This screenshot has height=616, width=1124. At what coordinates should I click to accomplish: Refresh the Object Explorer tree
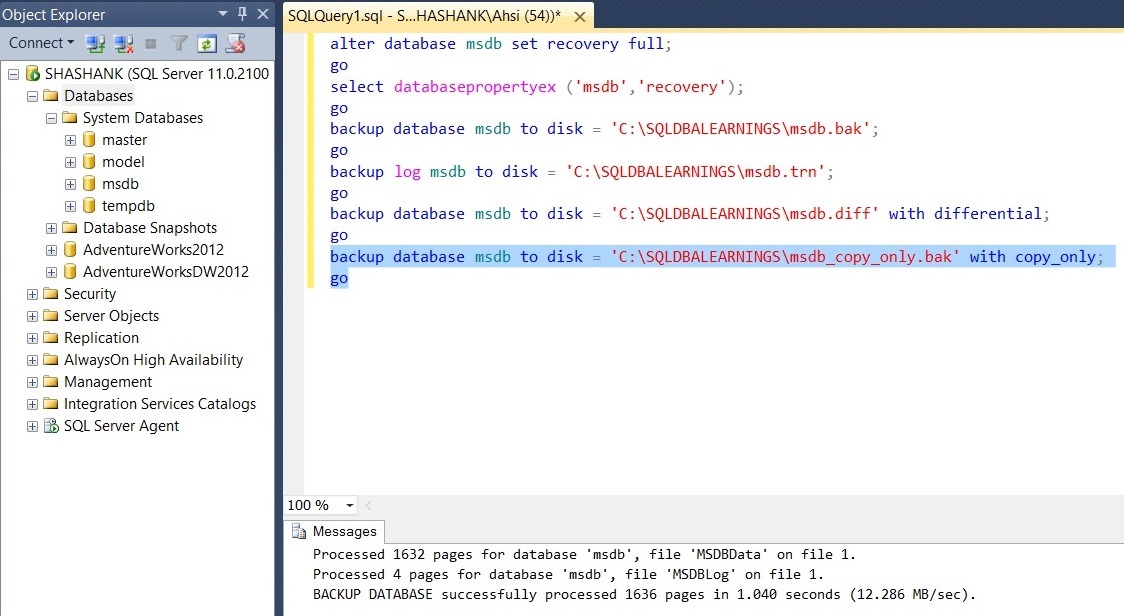207,43
